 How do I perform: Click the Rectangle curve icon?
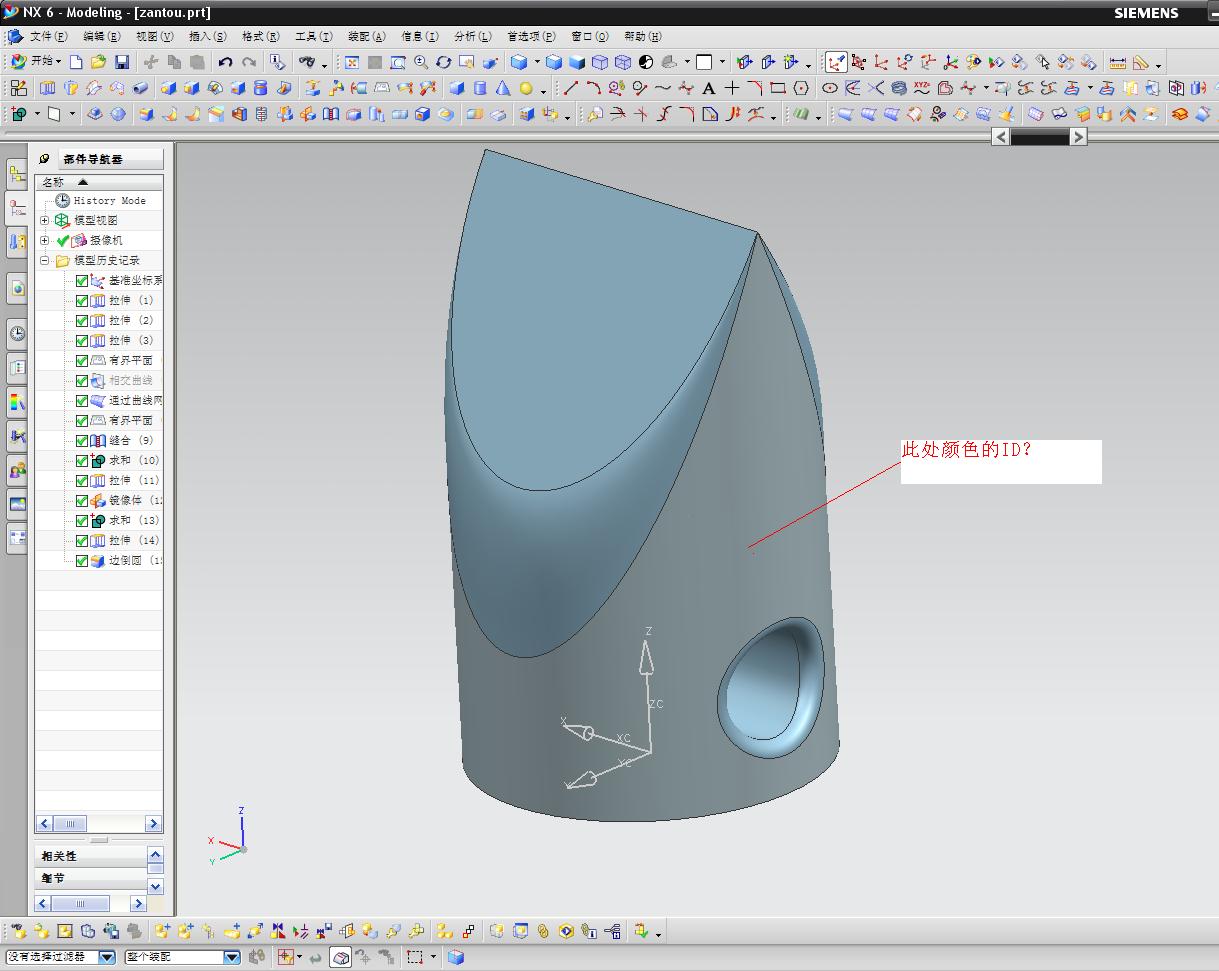[x=777, y=88]
